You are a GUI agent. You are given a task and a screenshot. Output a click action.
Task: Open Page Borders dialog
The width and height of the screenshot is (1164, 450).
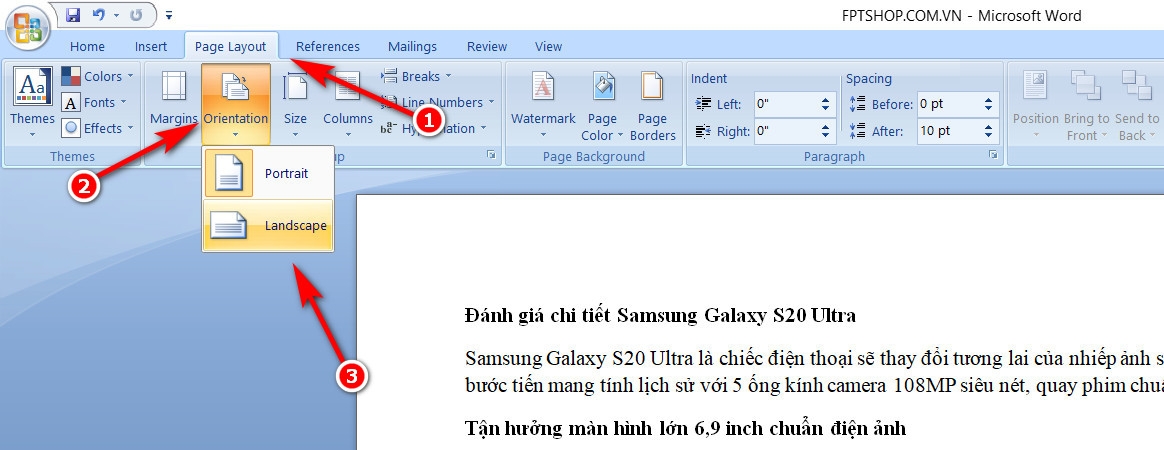[x=653, y=104]
